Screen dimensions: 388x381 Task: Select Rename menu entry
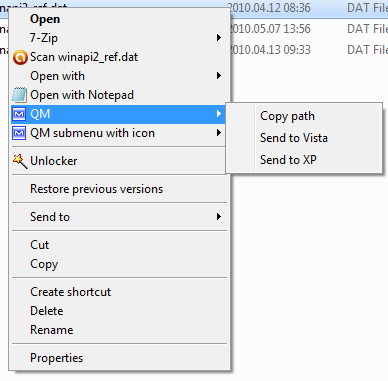(x=52, y=330)
